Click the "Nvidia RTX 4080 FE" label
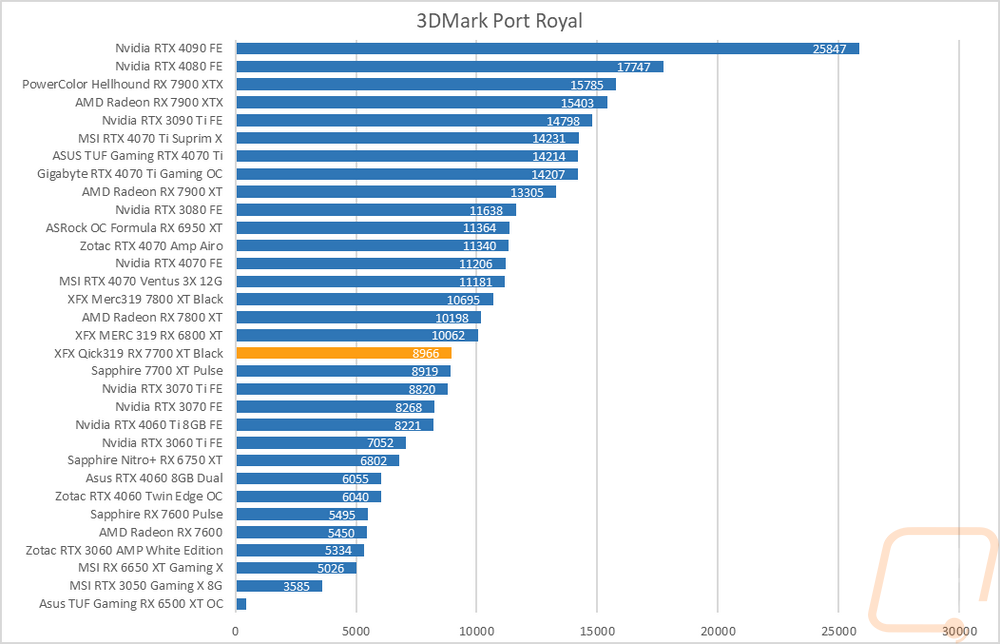This screenshot has width=1000, height=644. [169, 66]
